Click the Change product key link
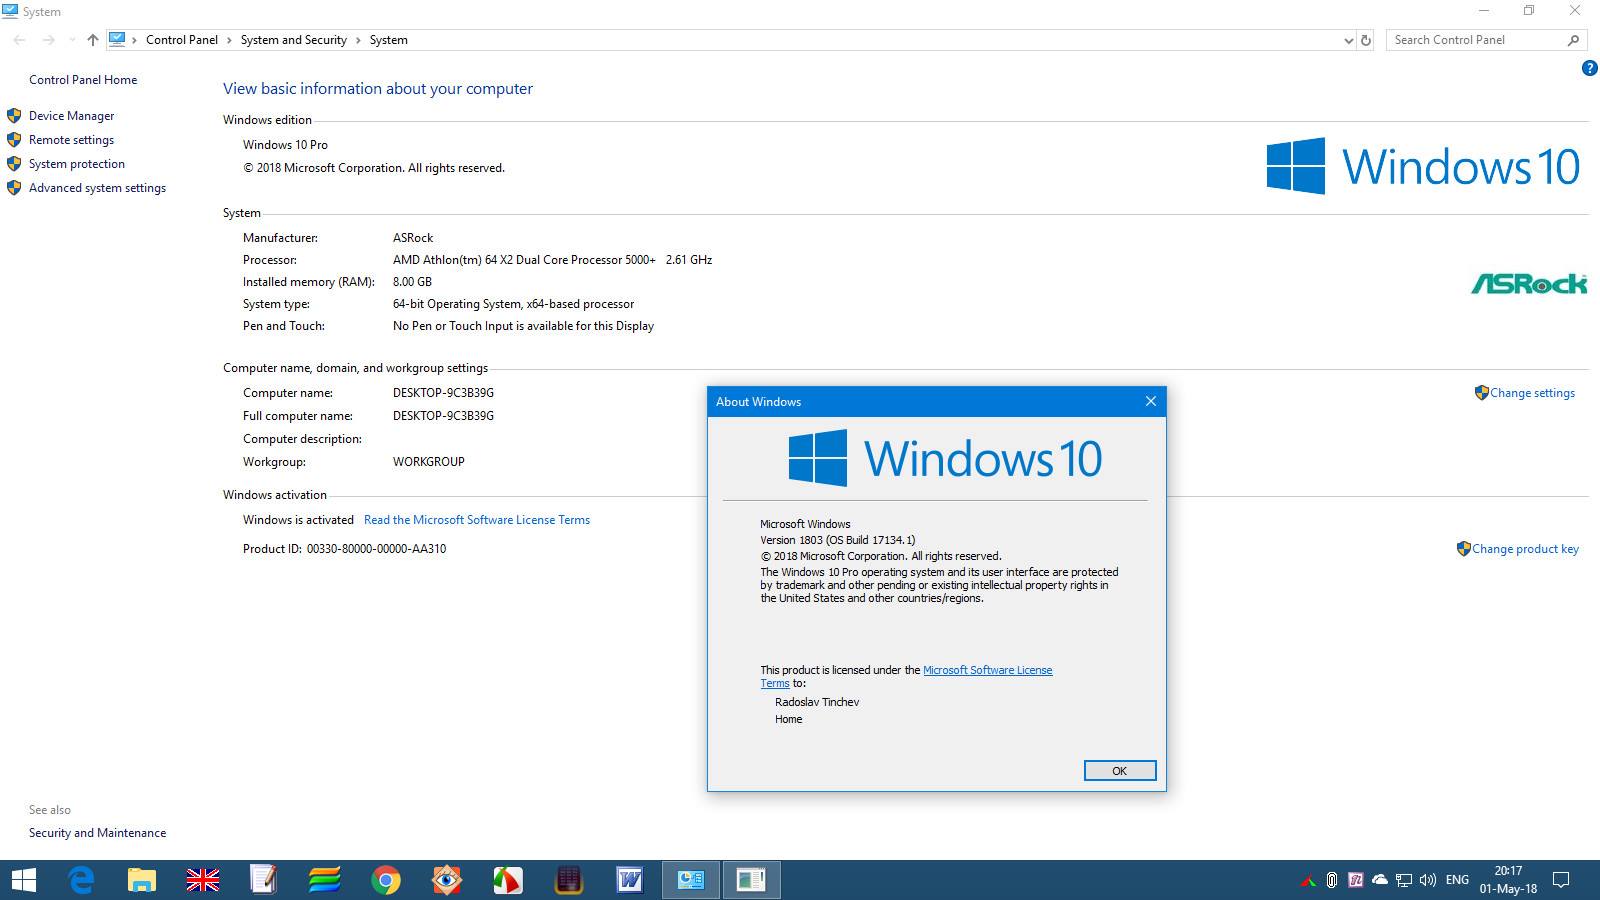Image resolution: width=1600 pixels, height=900 pixels. point(1525,549)
